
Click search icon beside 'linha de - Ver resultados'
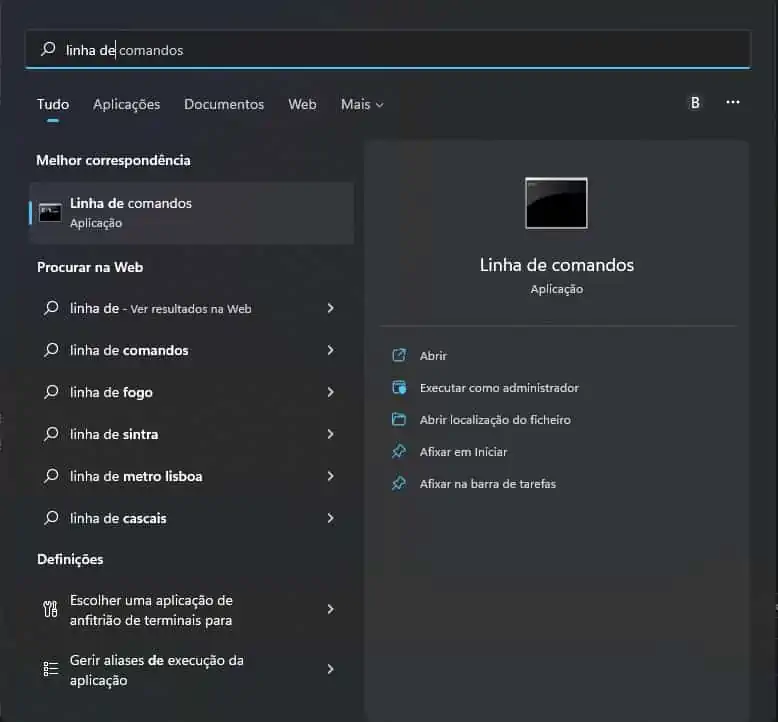point(51,308)
